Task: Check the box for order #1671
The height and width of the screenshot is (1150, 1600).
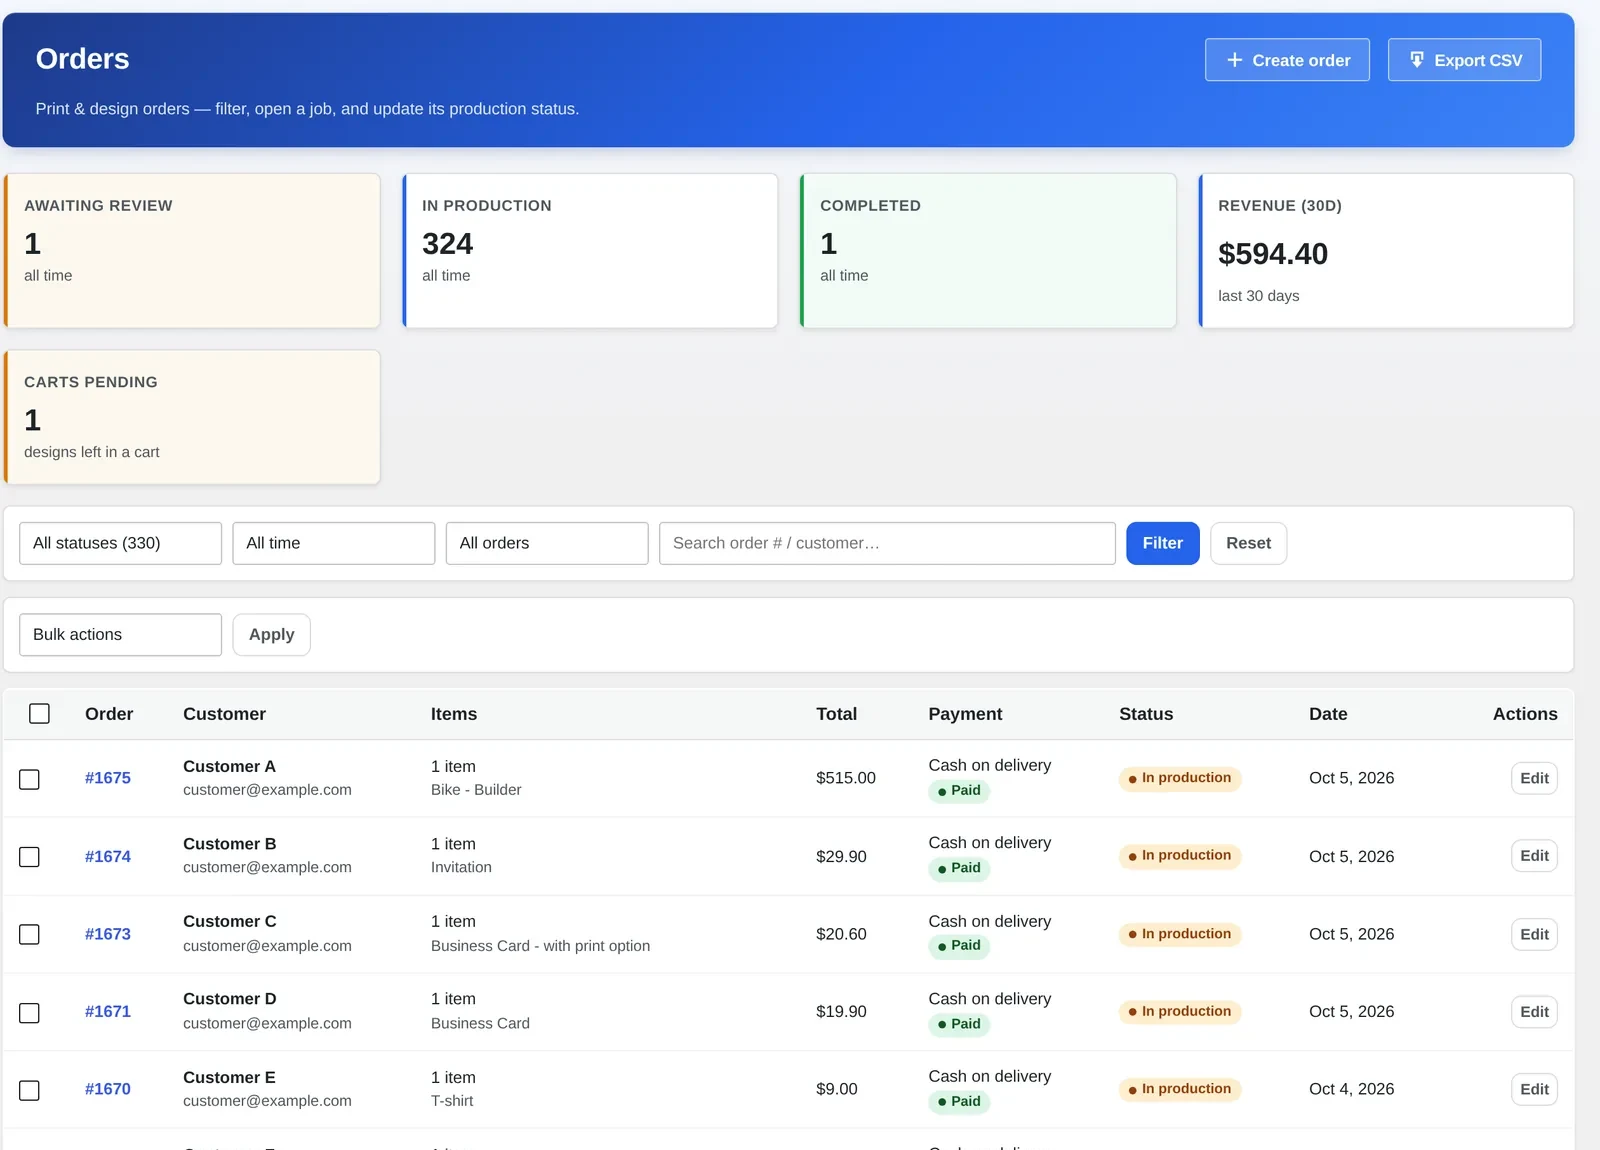Action: 30,1012
